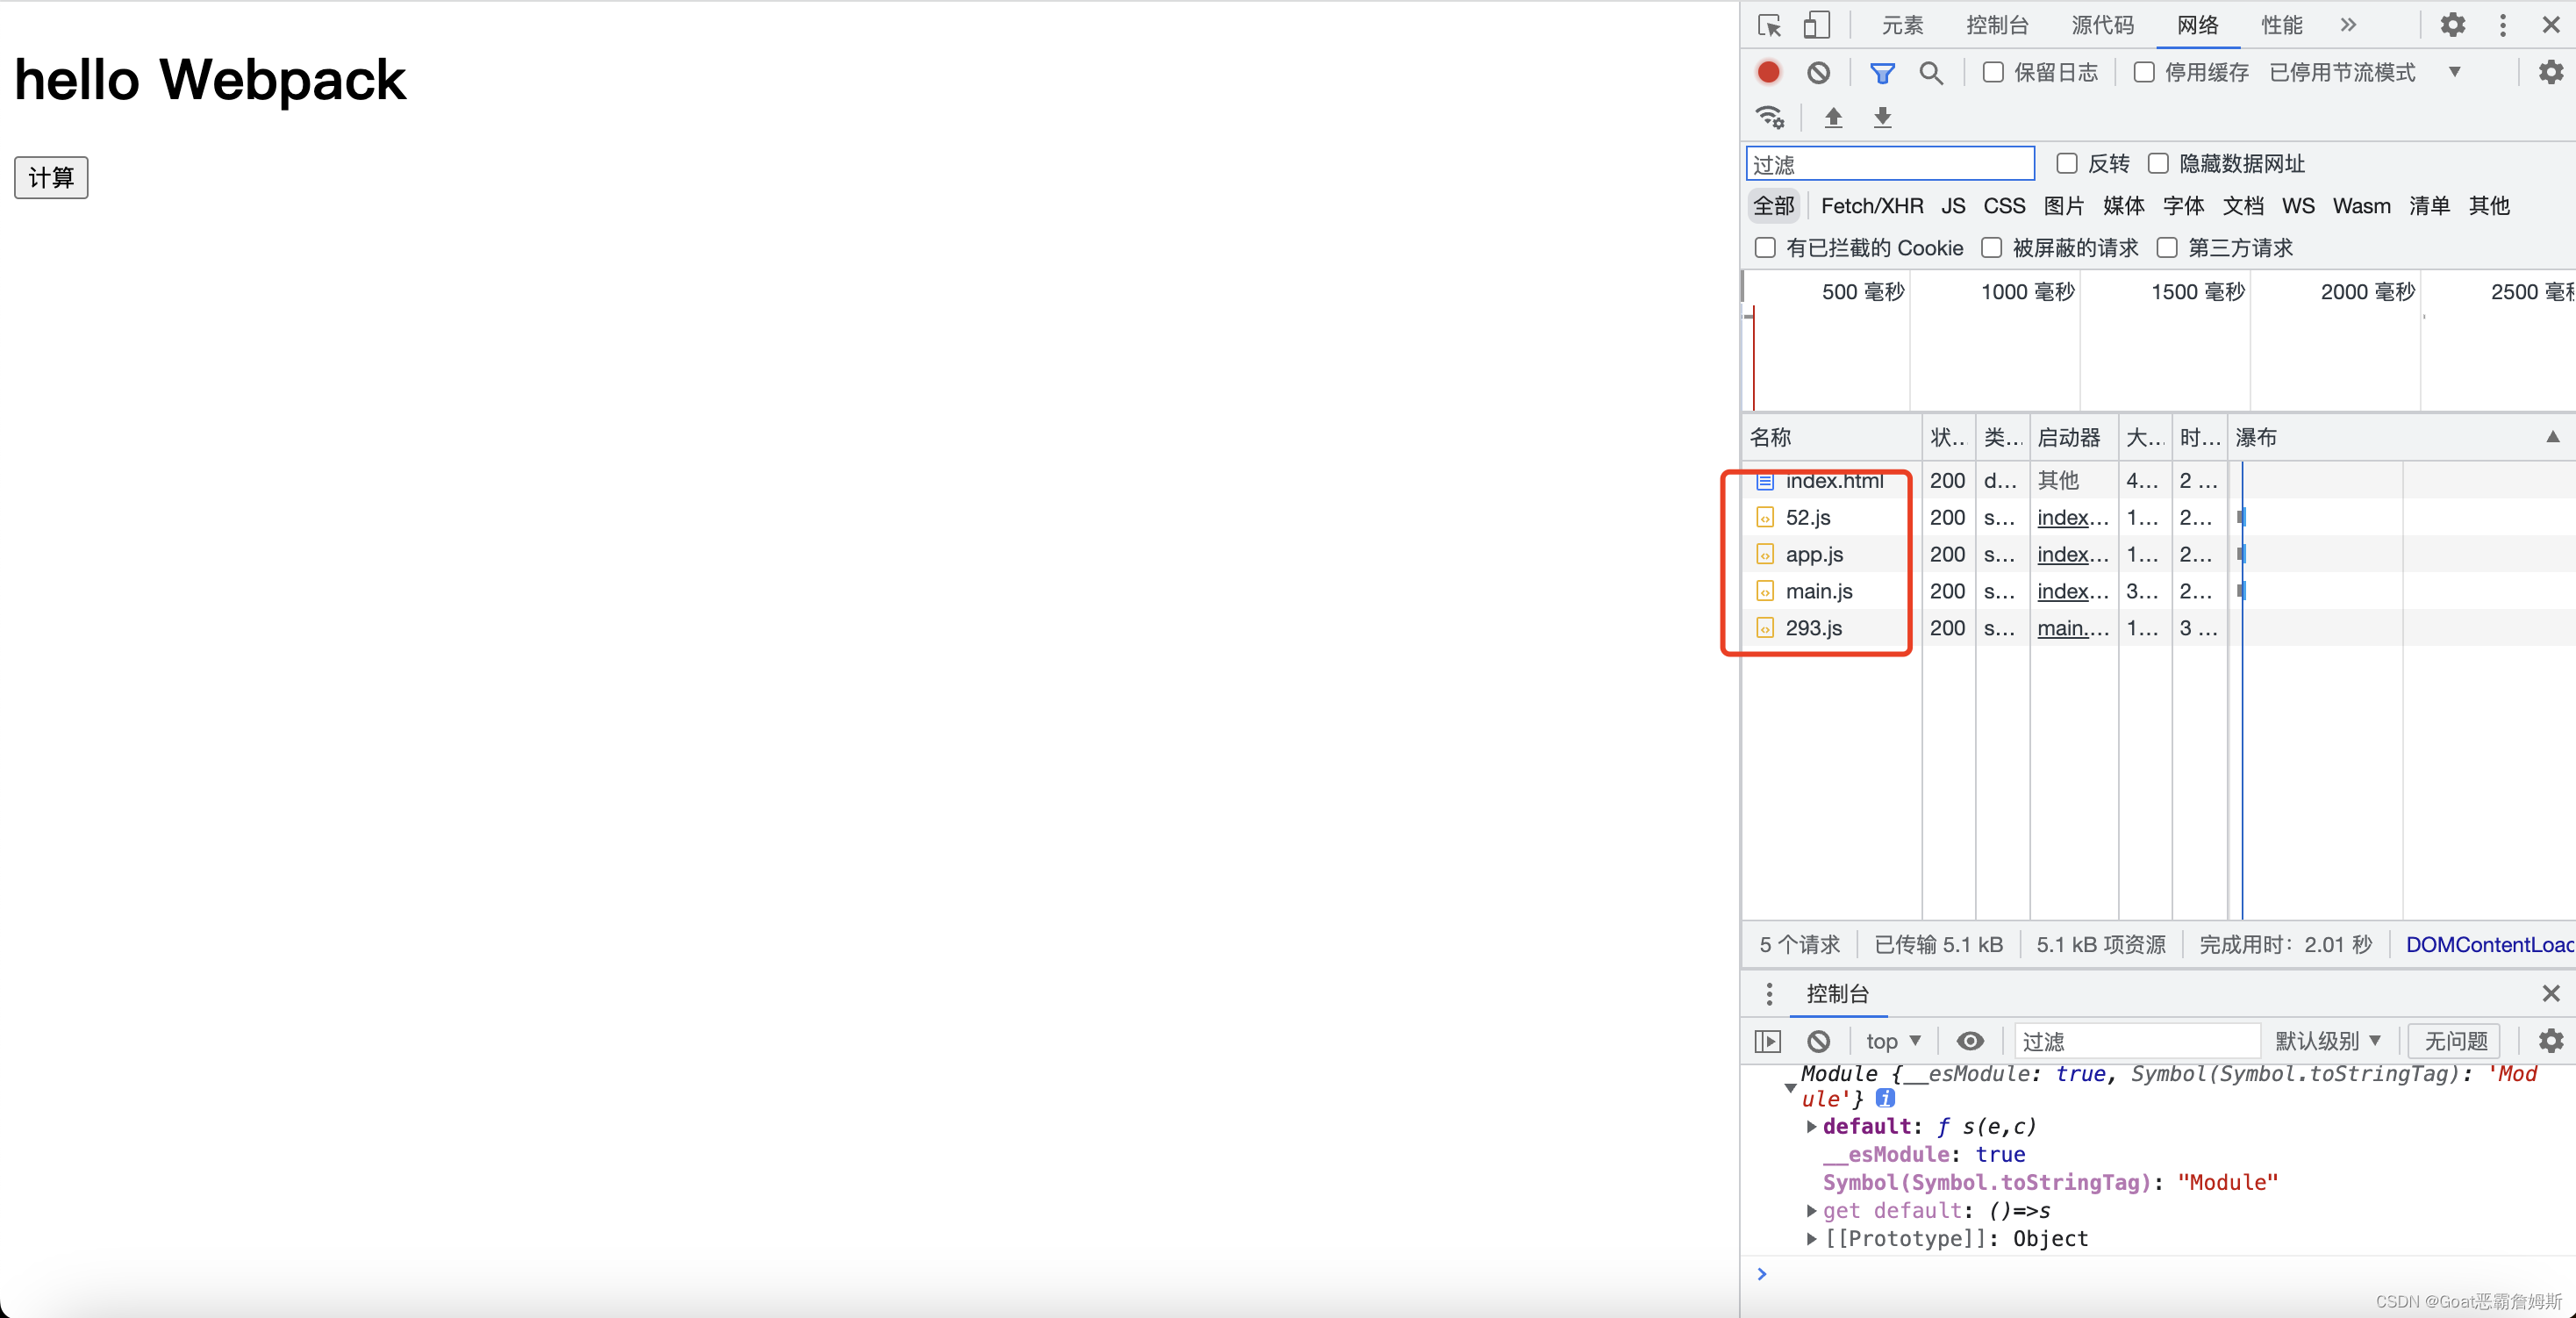
Task: Filter requests by JS type
Action: tap(1953, 206)
